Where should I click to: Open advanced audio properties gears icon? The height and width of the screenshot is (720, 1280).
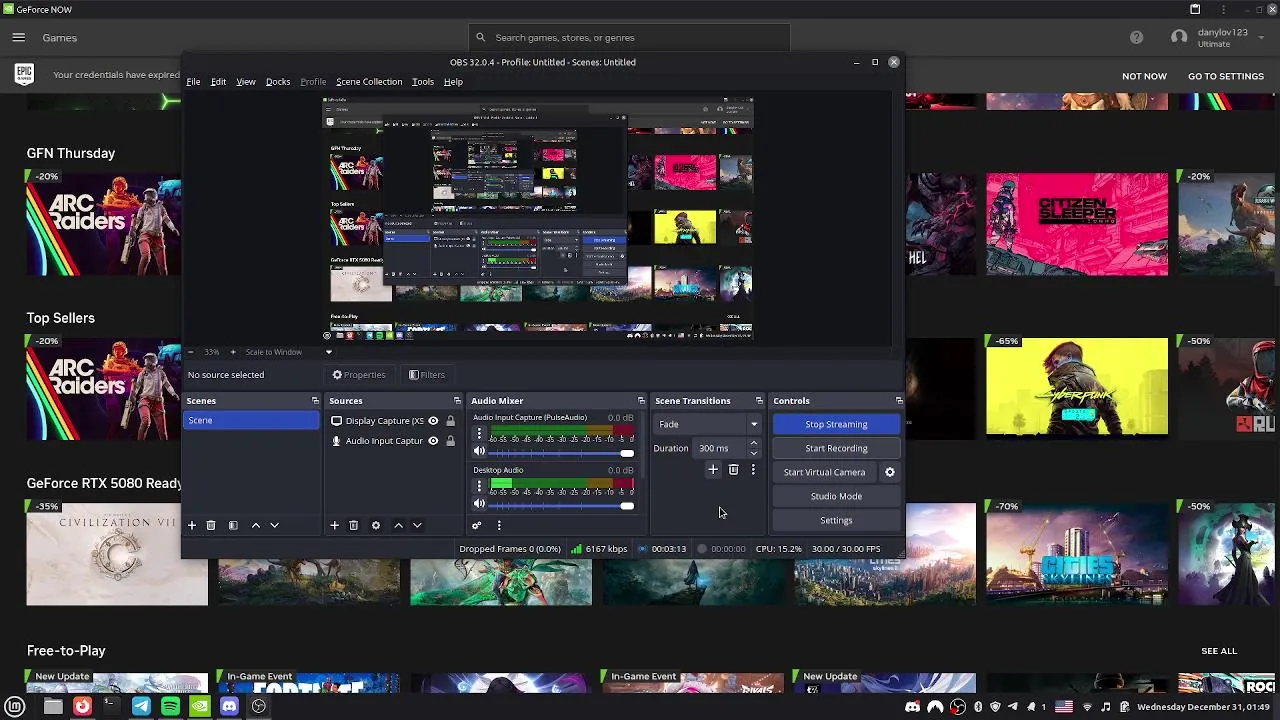click(477, 525)
